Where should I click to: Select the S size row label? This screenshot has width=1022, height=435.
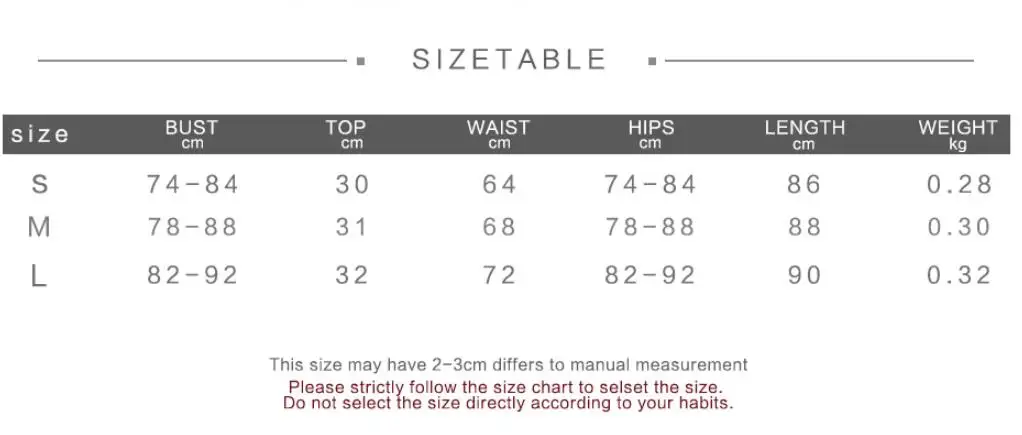40,185
